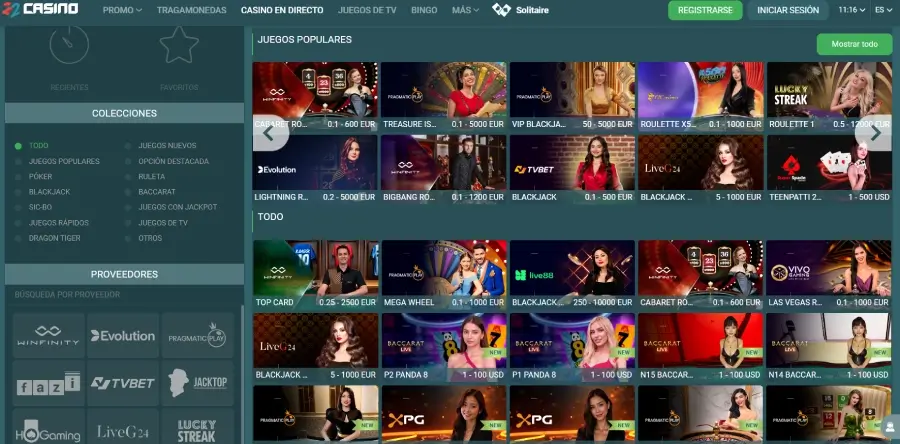Open the TVBET Blackjack game thumbnail
This screenshot has height=444, width=900.
(572, 163)
